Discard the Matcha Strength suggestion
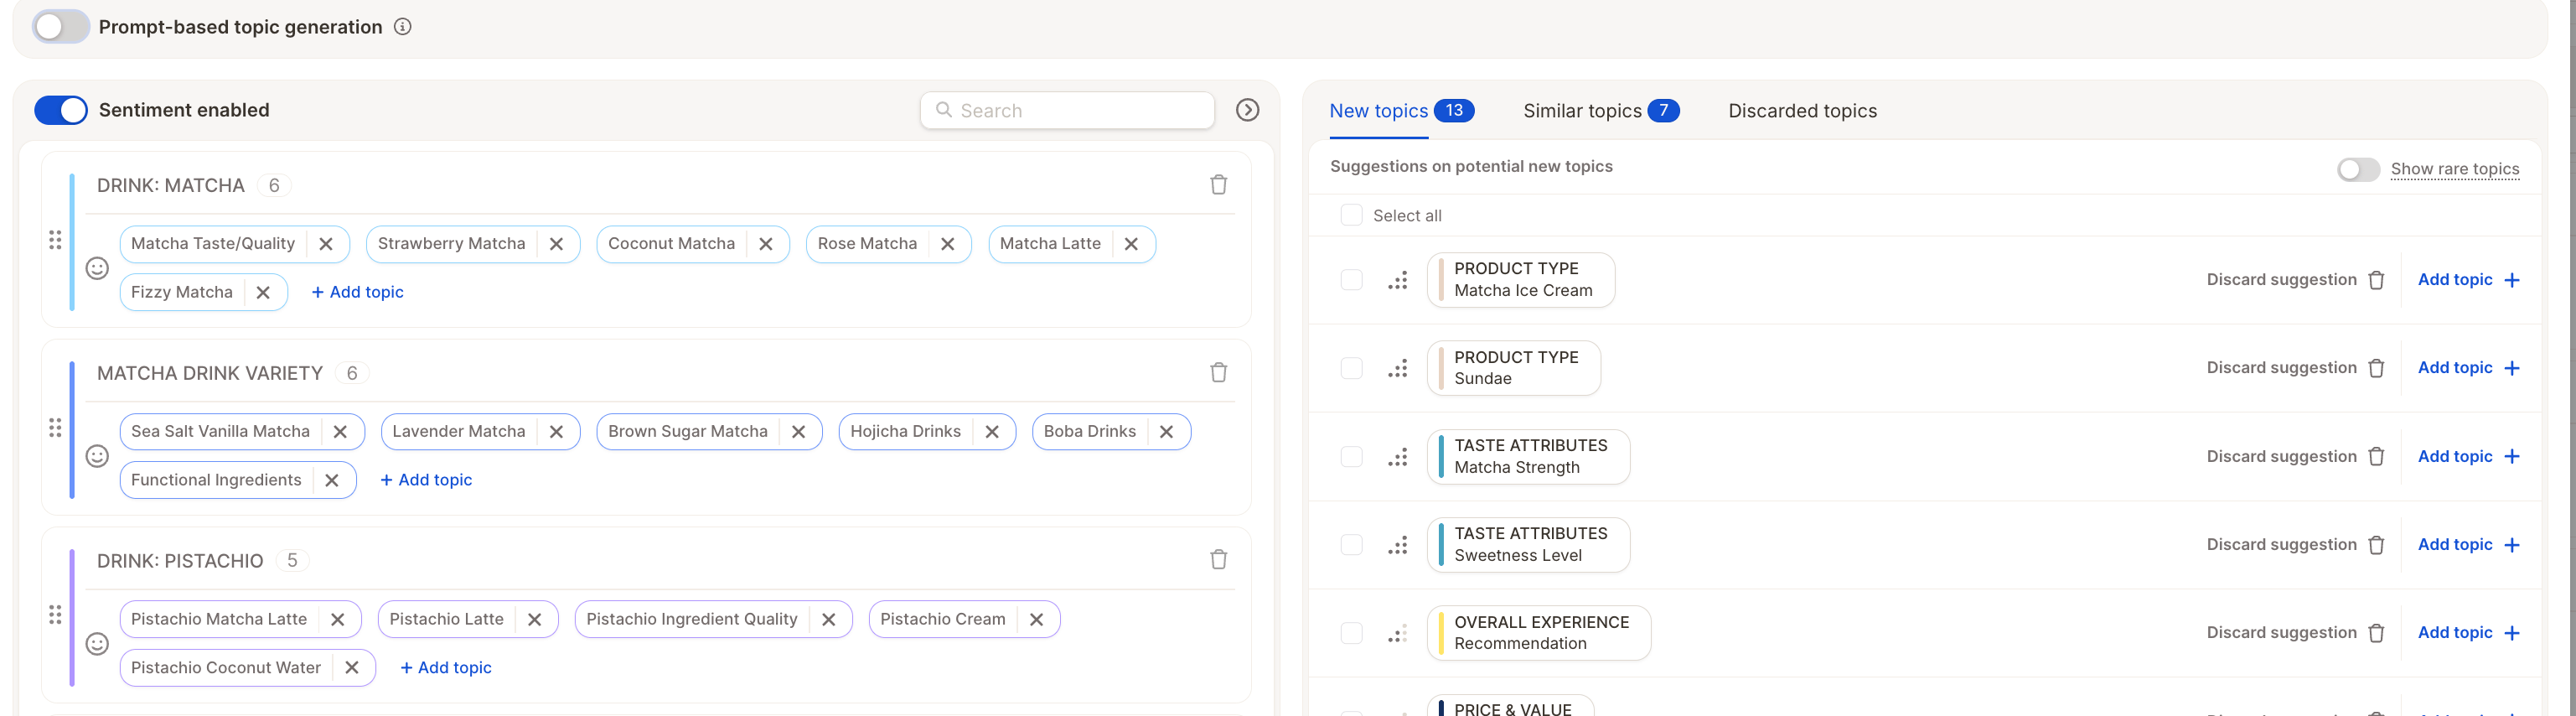This screenshot has width=2576, height=716. pyautogui.click(x=2295, y=457)
